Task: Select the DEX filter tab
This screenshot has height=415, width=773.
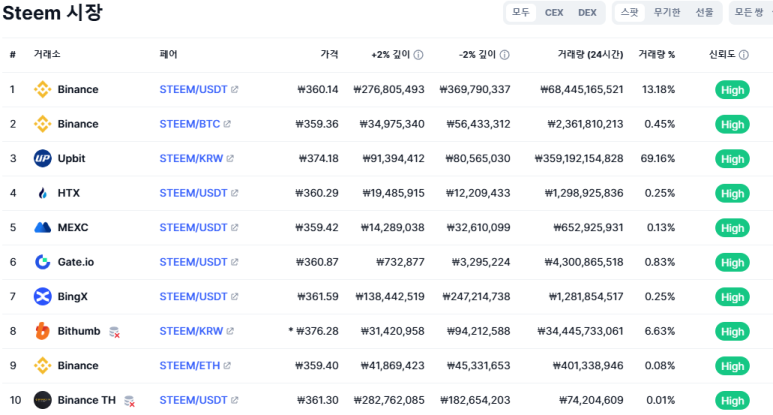Action: pyautogui.click(x=587, y=12)
